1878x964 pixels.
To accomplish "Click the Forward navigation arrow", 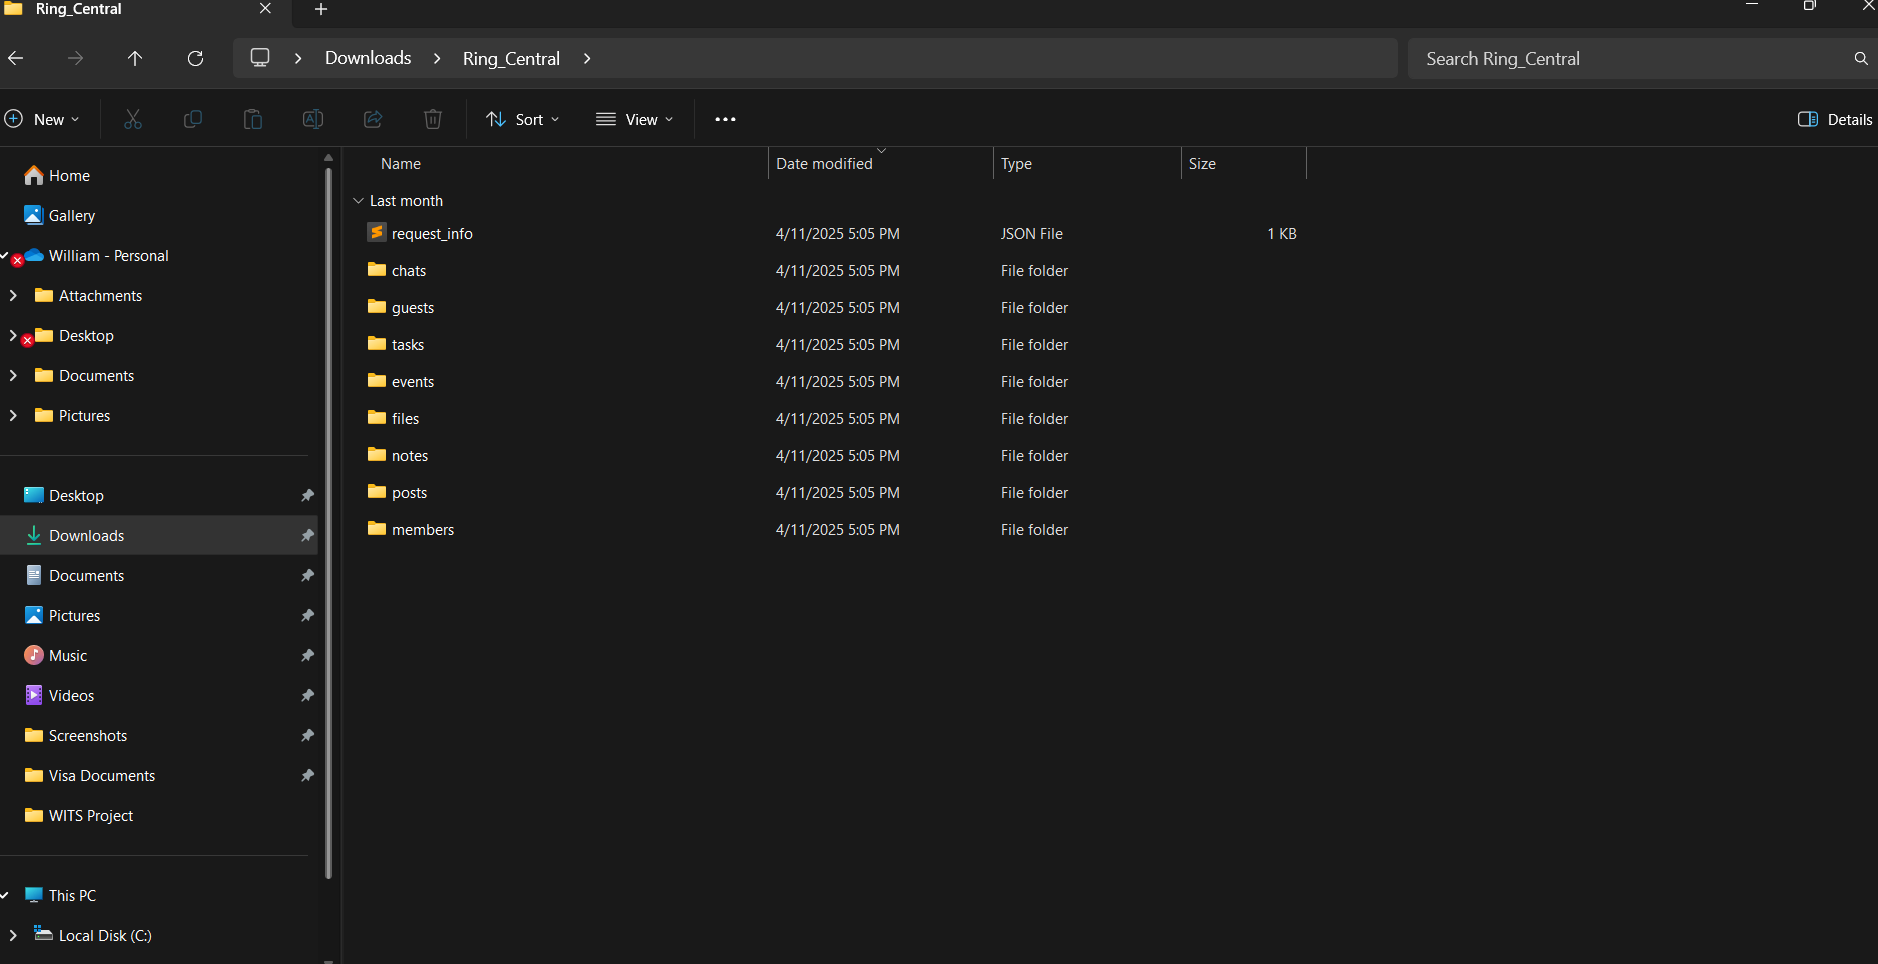I will point(76,58).
